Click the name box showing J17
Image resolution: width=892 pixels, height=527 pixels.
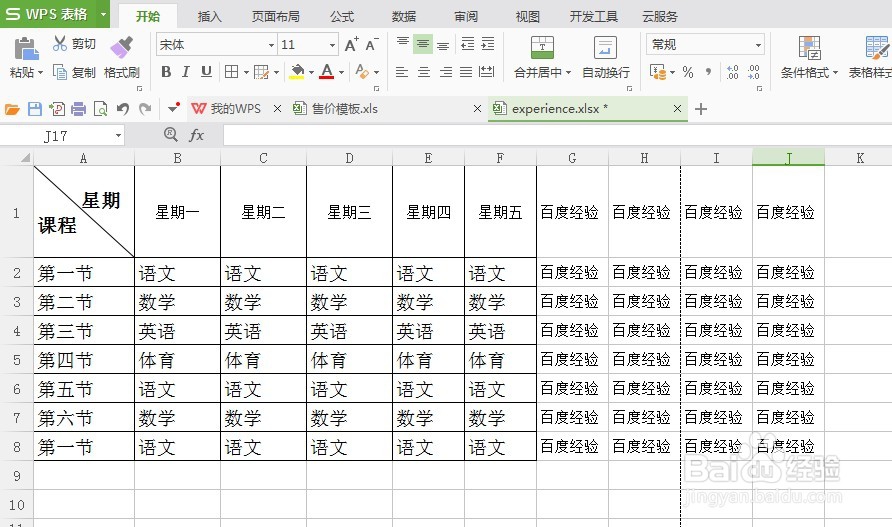click(56, 135)
